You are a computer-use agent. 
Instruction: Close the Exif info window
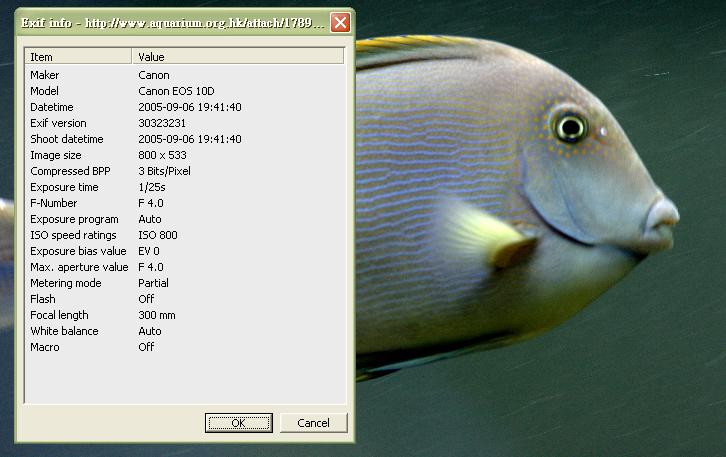click(x=340, y=22)
